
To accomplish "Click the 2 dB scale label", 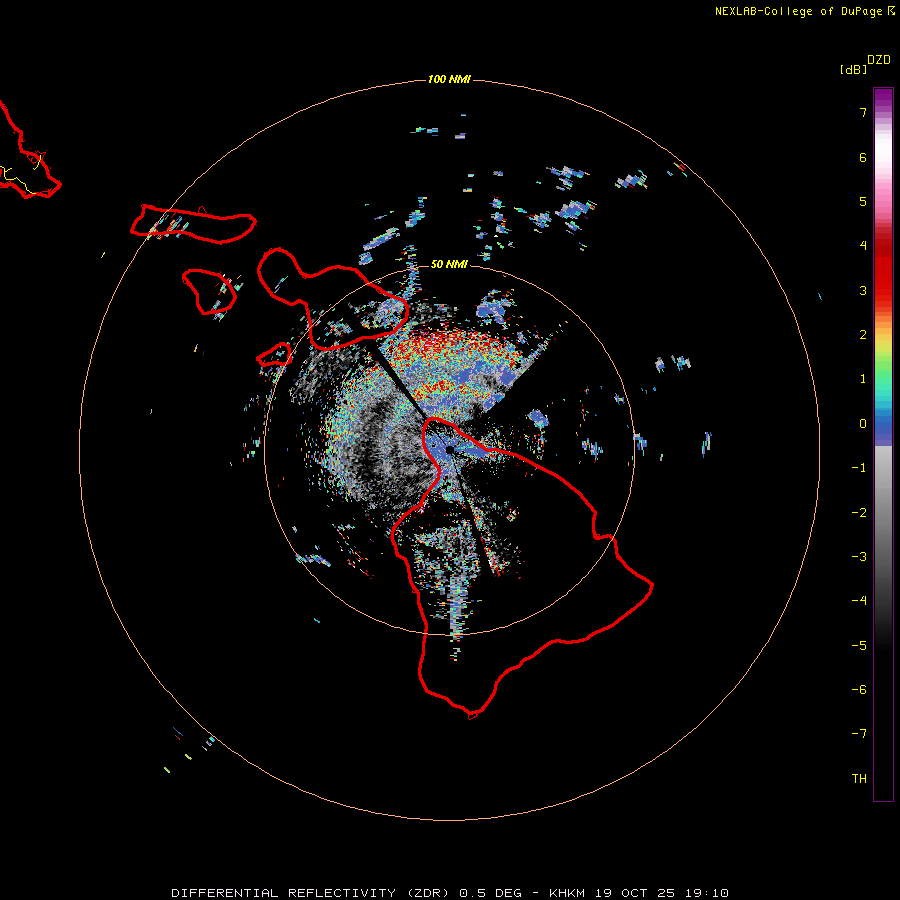I will click(x=863, y=335).
